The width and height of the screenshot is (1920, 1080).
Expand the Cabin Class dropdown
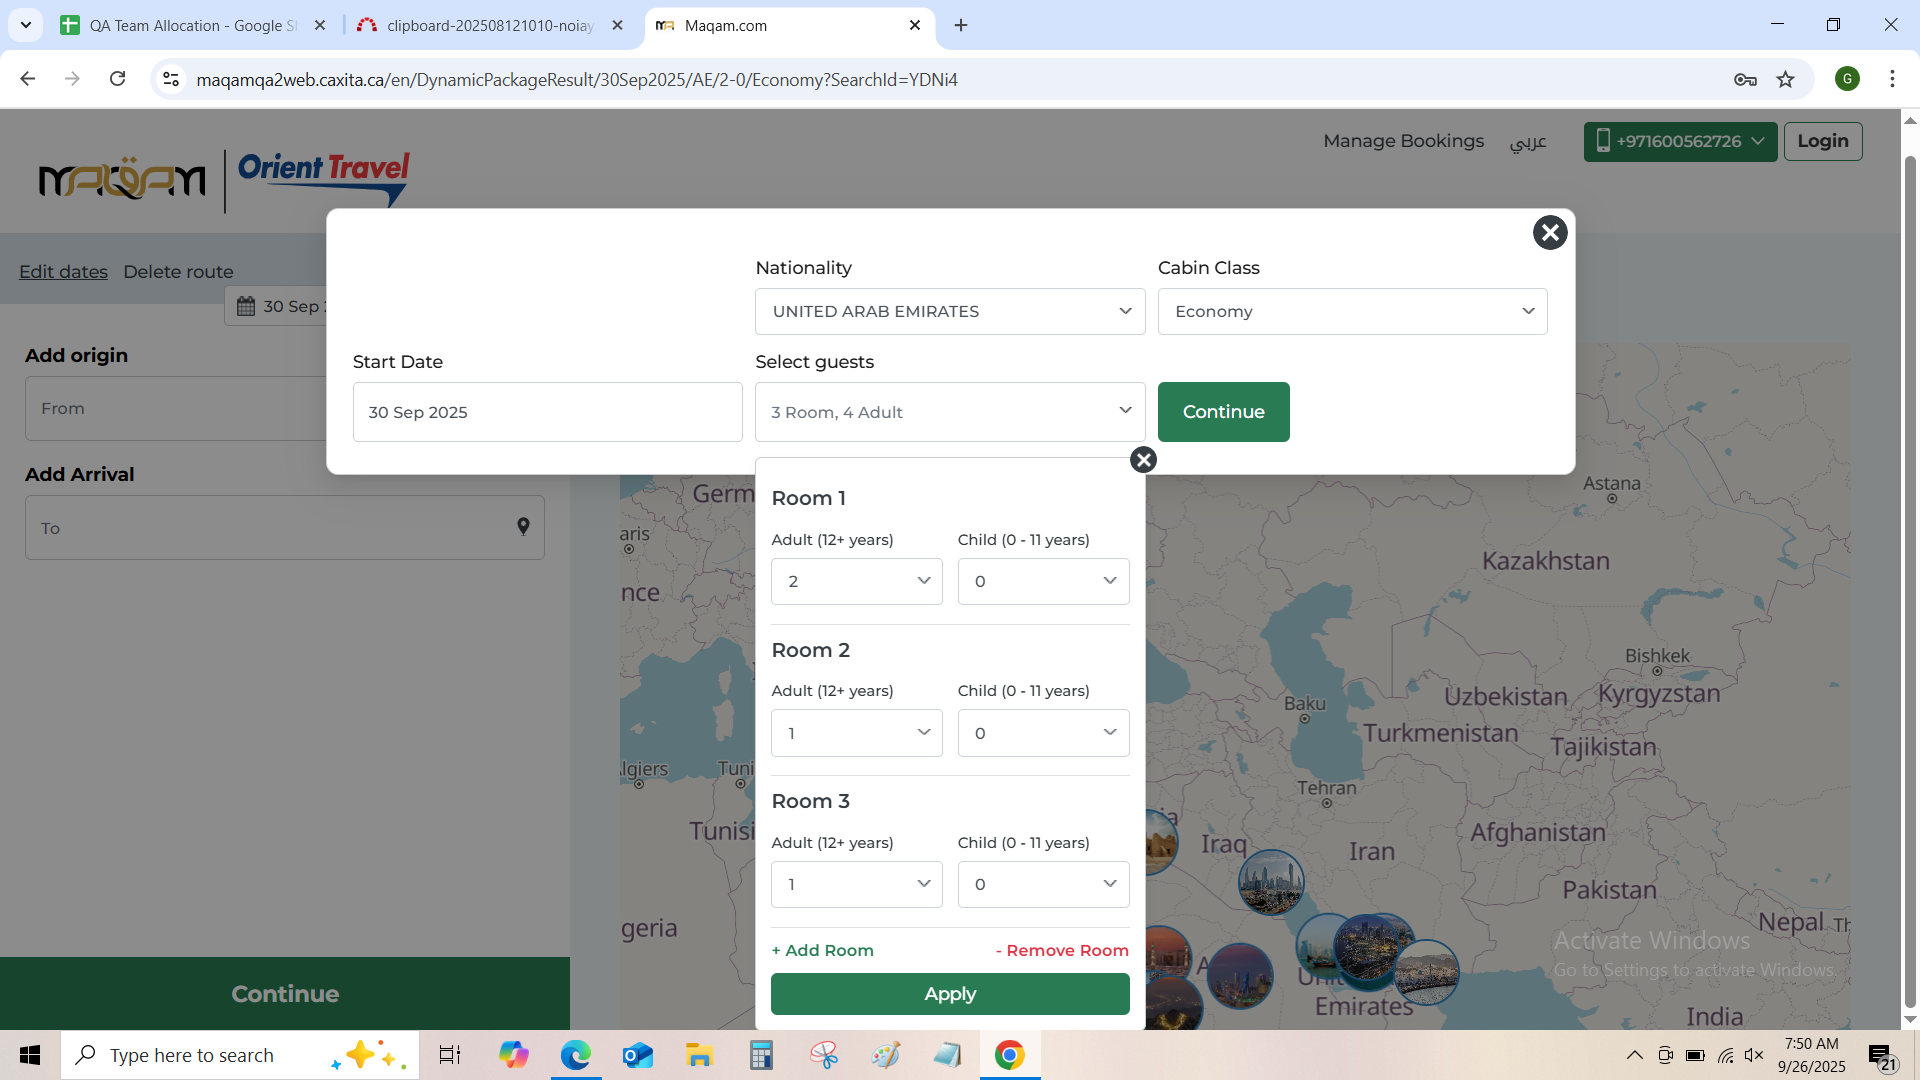point(1351,312)
